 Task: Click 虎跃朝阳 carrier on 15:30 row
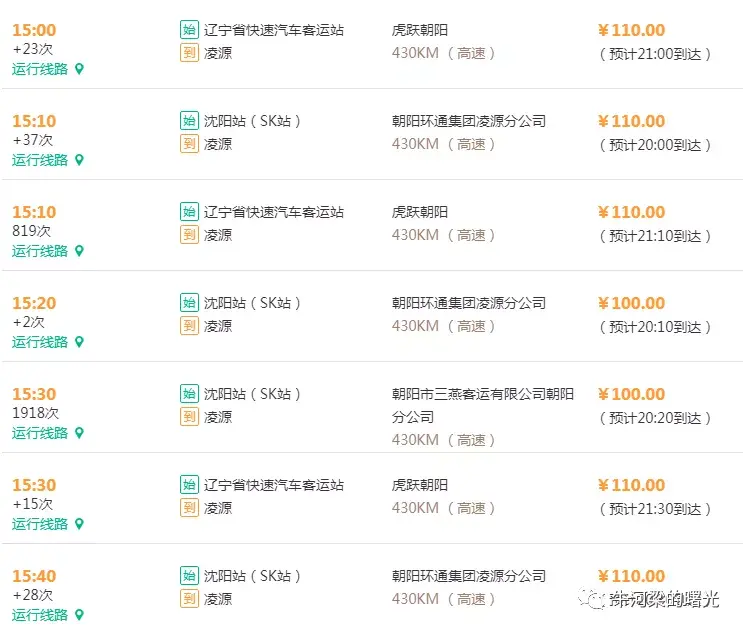[x=420, y=485]
